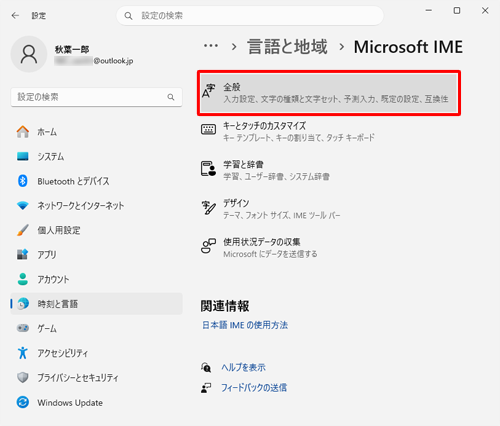Open 日本語 IME の使用方法 link
500x426 pixels.
(x=245, y=325)
